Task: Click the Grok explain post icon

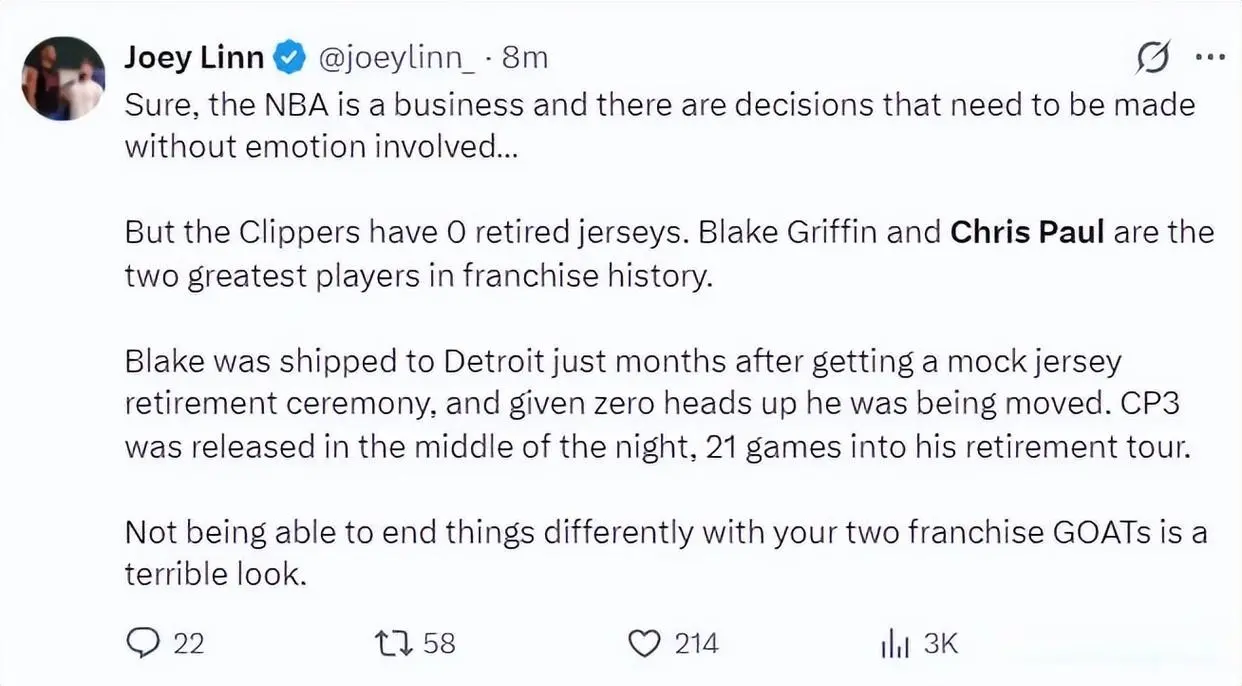Action: tap(1153, 59)
